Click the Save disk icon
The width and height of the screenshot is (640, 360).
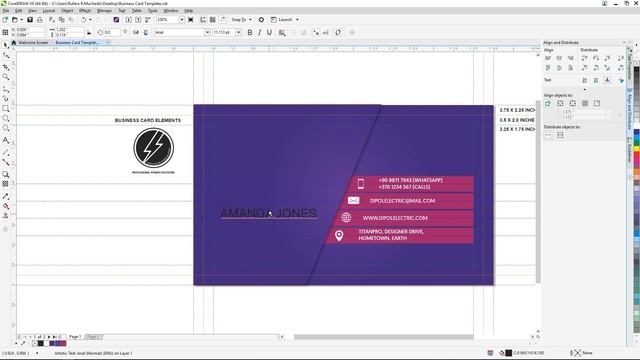30,20
